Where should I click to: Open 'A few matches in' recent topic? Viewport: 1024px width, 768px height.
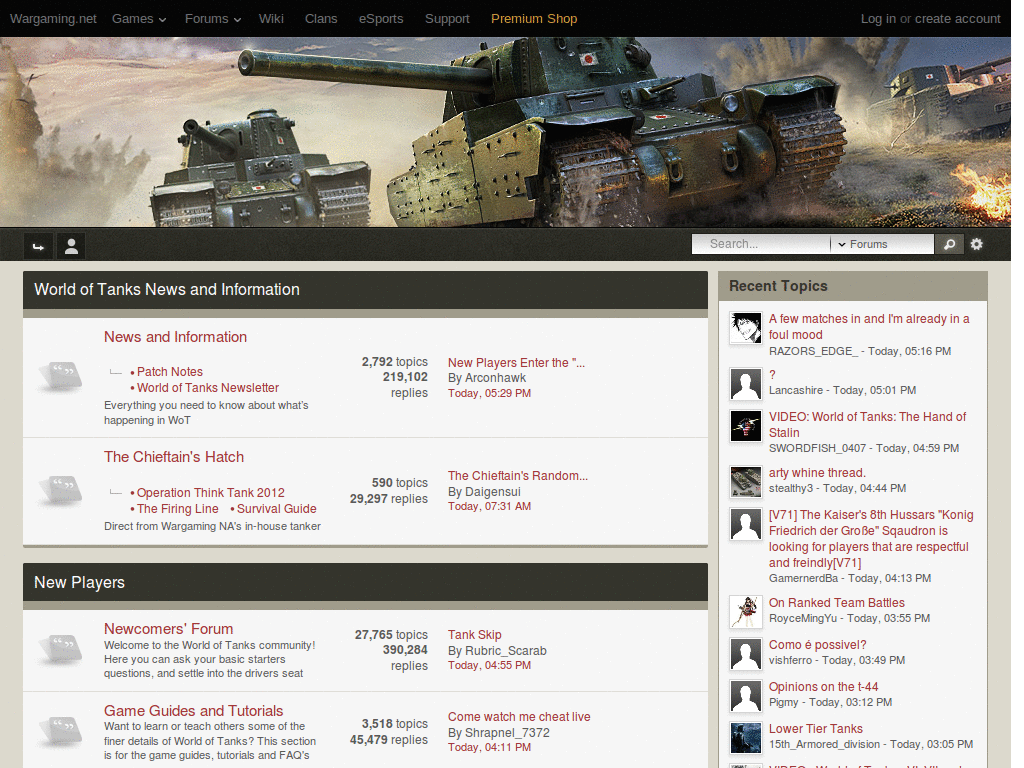coord(869,327)
